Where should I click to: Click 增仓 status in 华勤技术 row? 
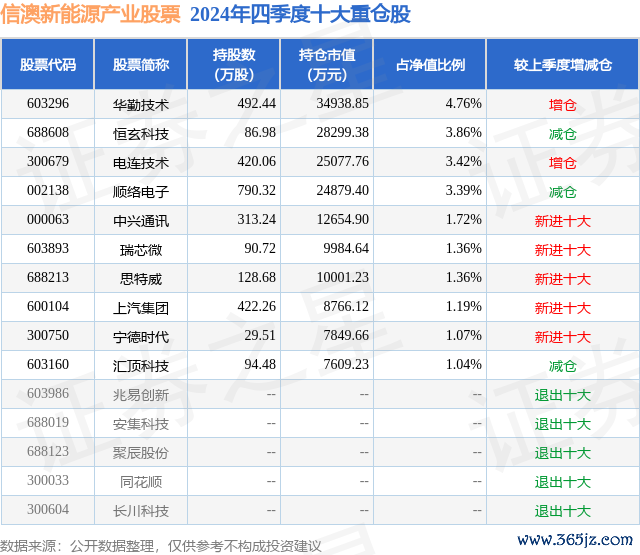tap(563, 105)
